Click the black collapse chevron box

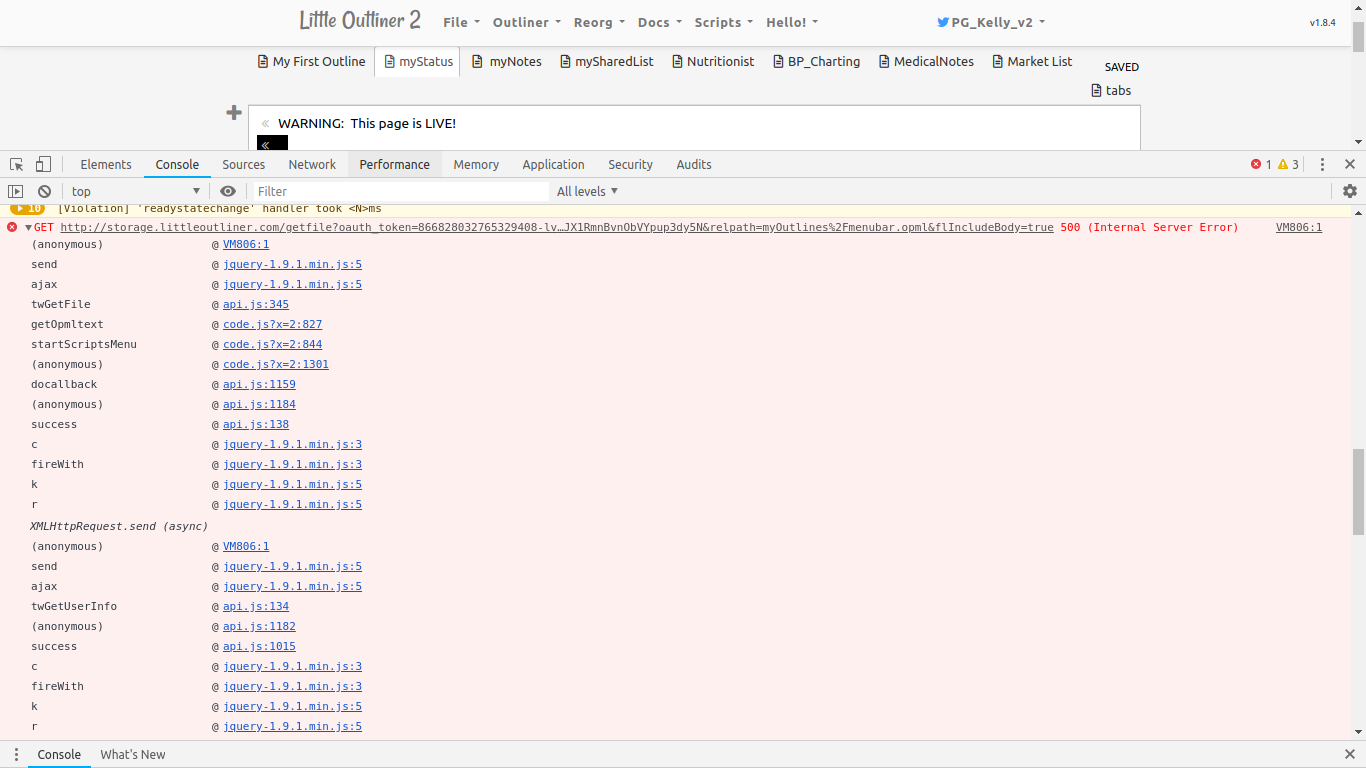coord(272,143)
